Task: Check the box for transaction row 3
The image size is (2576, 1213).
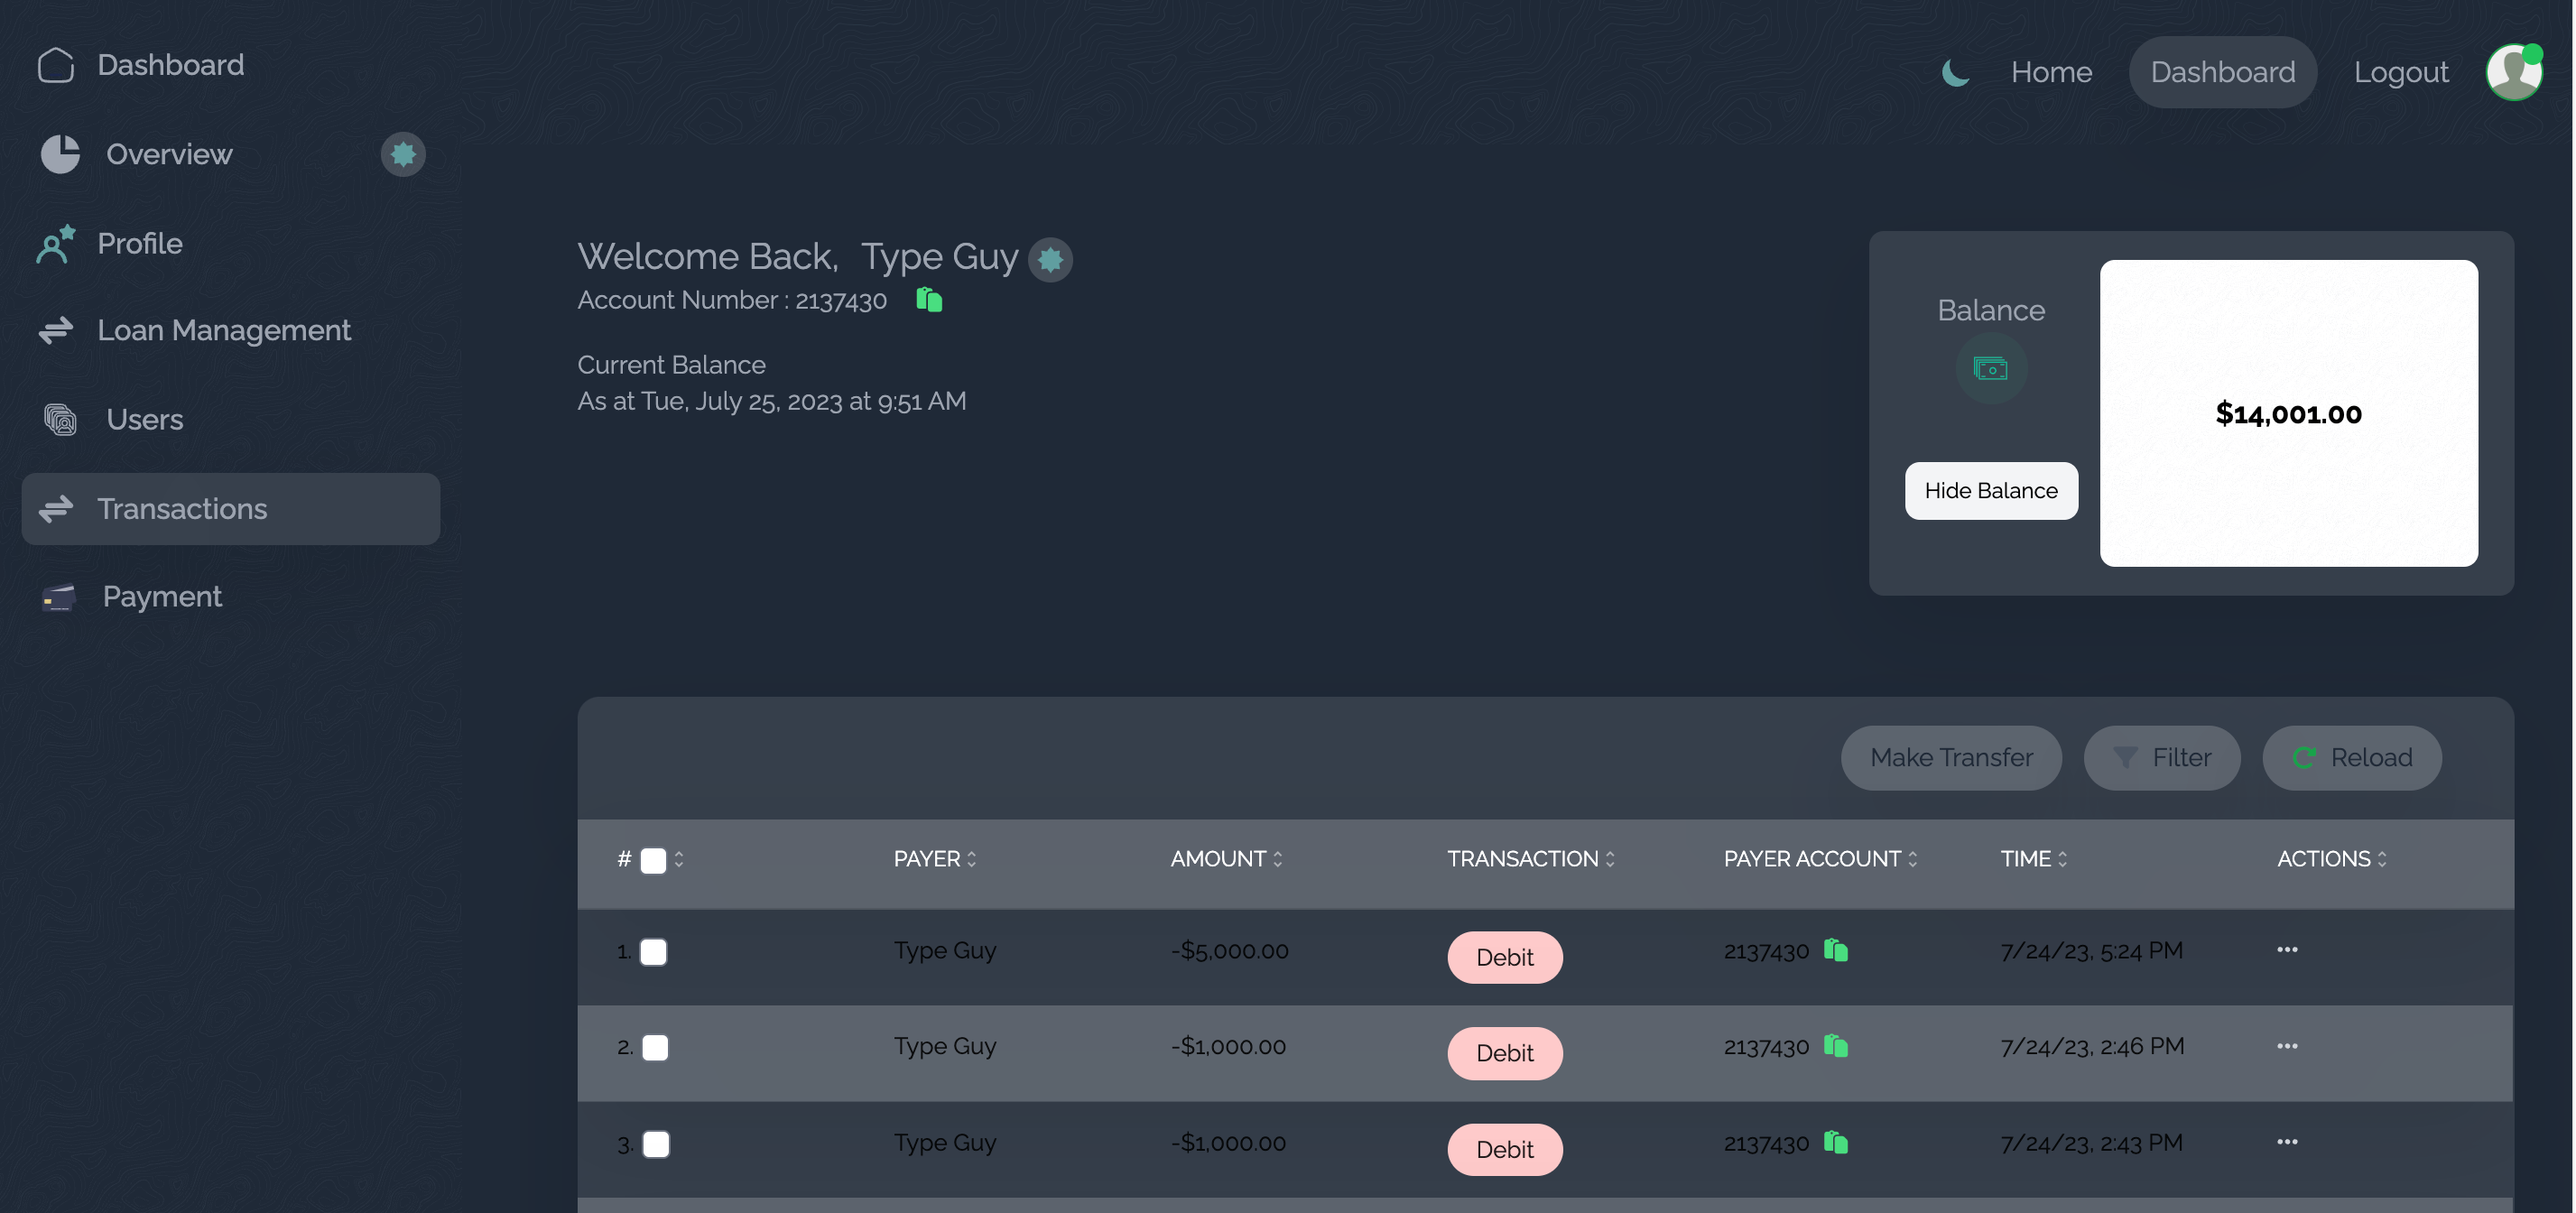Action: (656, 1144)
